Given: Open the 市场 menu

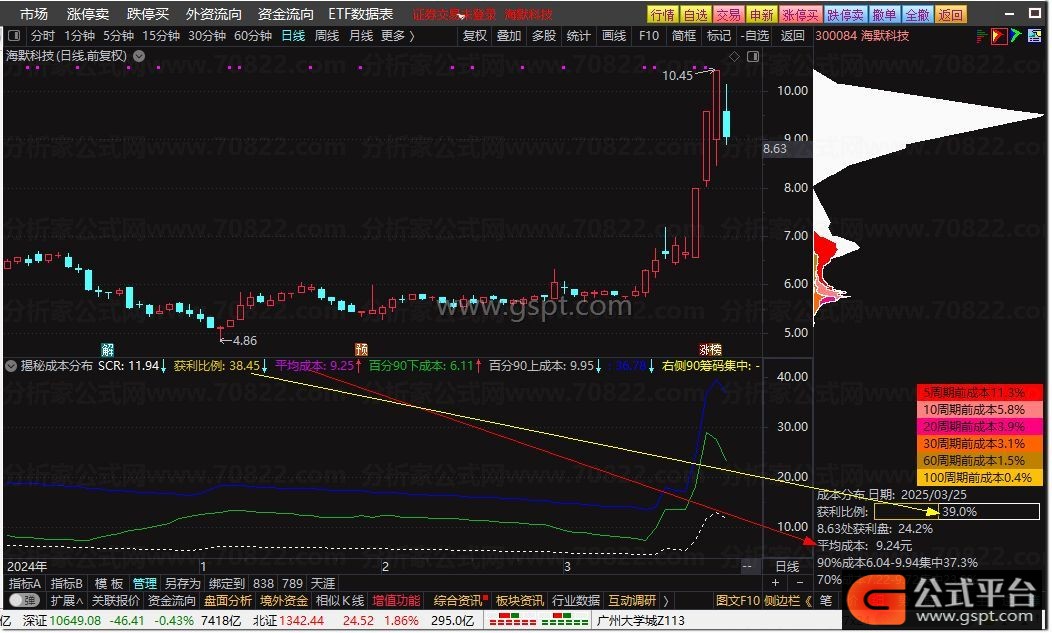Looking at the screenshot, I should tap(34, 14).
